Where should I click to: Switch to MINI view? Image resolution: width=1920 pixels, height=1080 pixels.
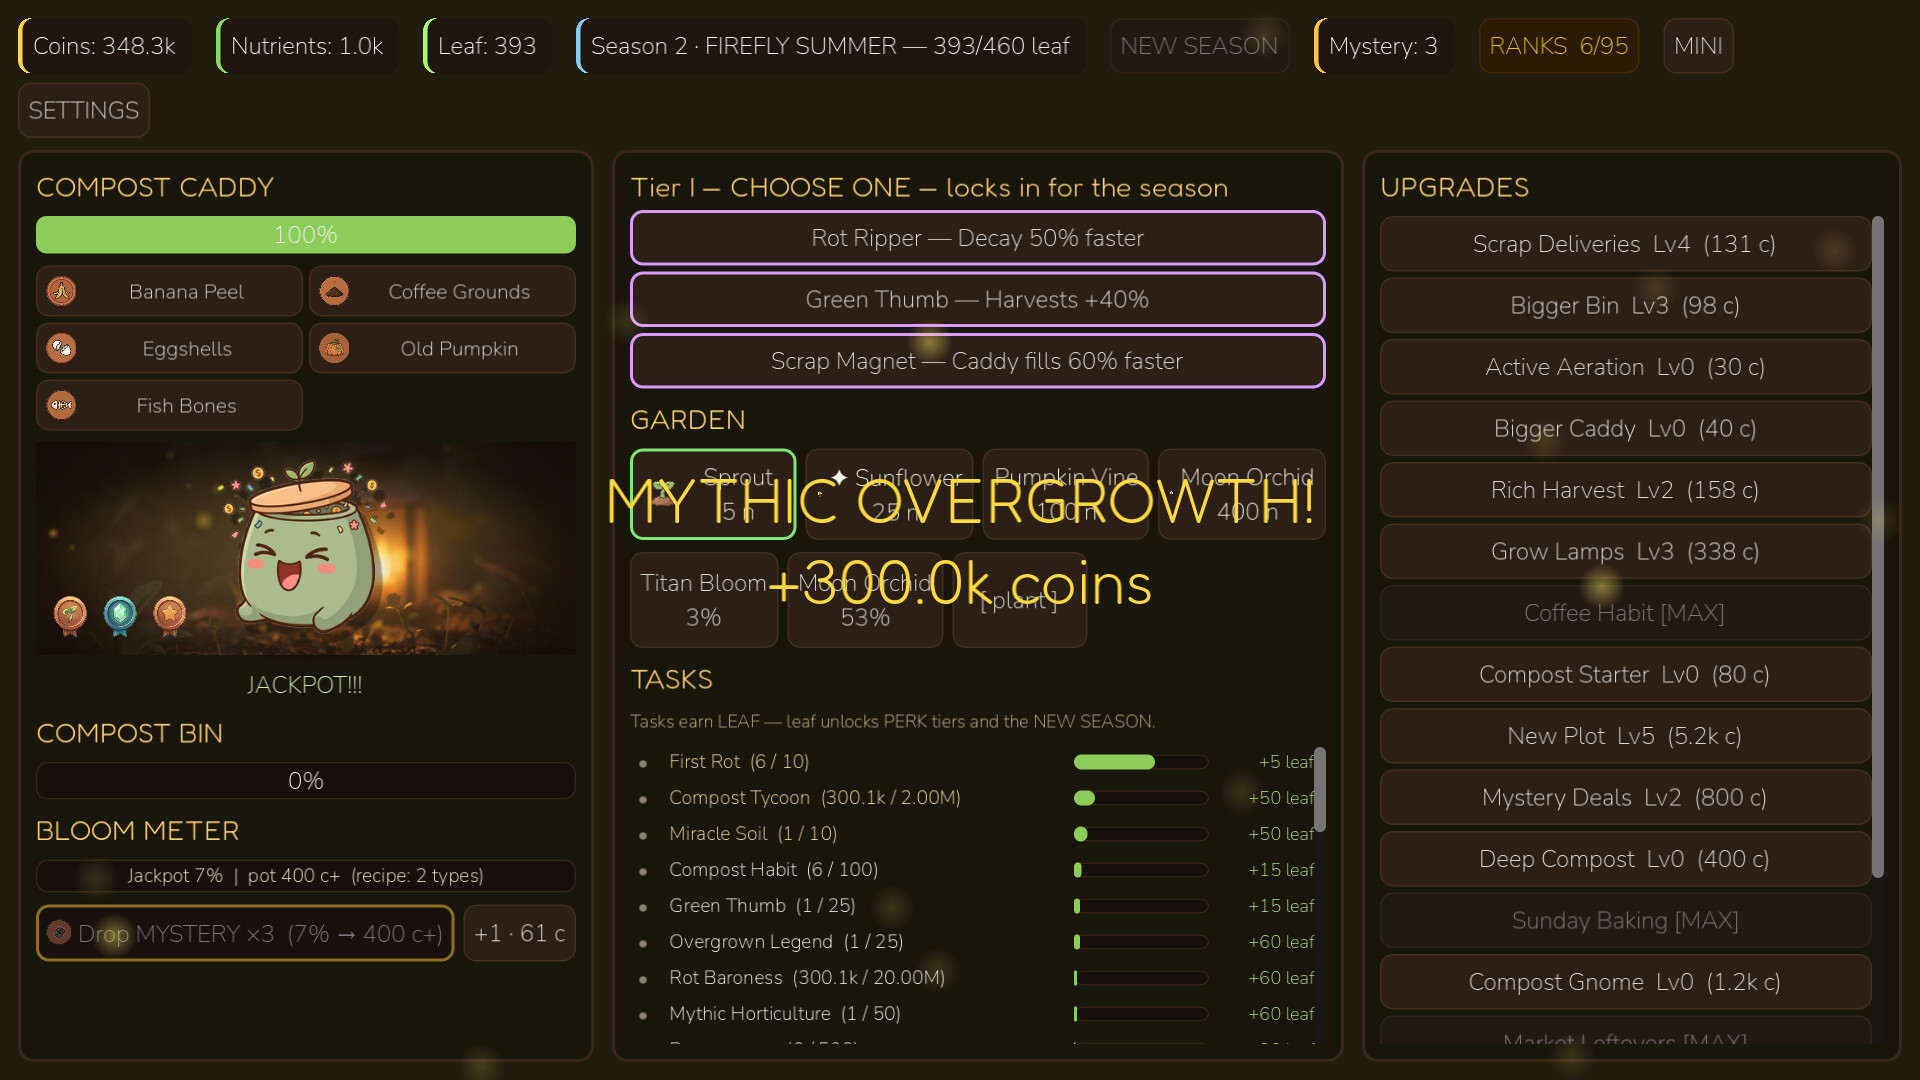(1698, 46)
